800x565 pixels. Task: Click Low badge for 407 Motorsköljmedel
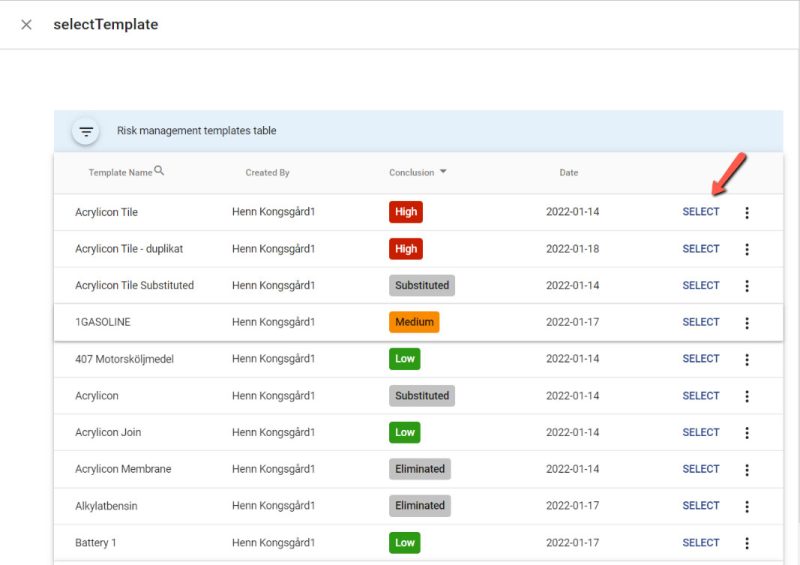(x=405, y=359)
